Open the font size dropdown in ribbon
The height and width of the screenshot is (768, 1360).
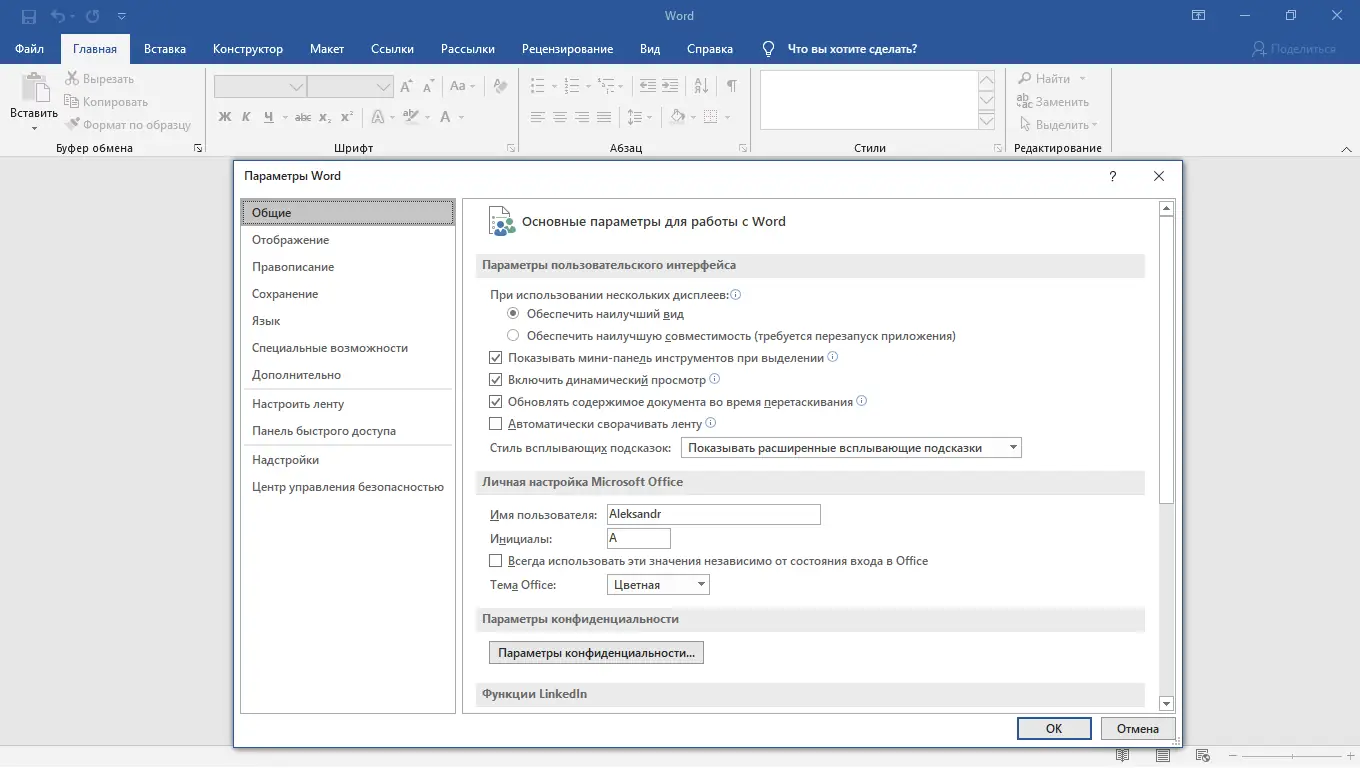[384, 87]
